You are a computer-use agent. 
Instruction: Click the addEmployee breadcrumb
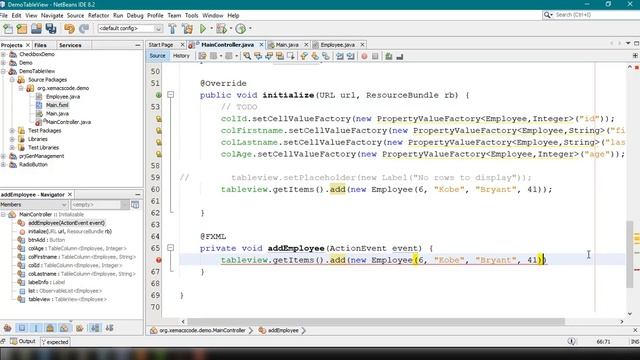283,330
